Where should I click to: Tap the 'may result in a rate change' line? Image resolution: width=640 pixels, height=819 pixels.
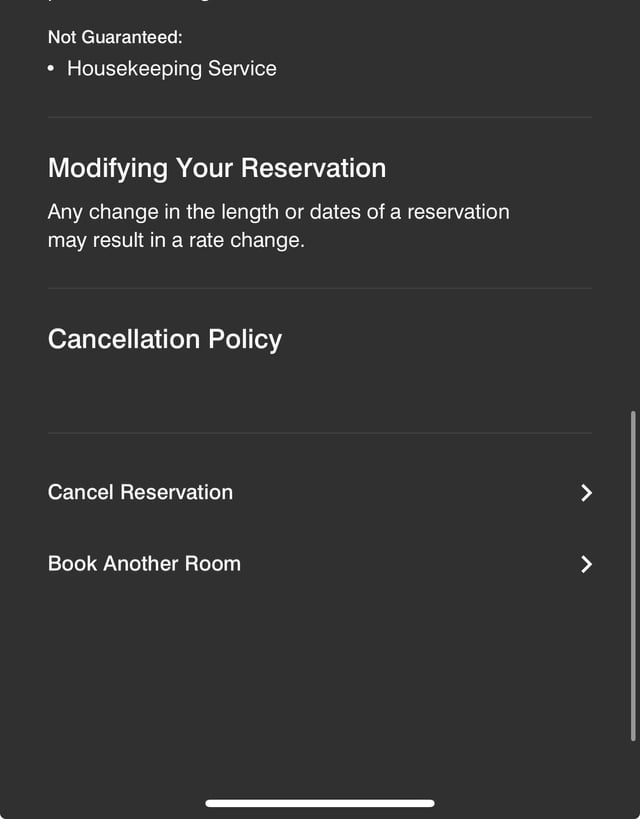point(176,240)
